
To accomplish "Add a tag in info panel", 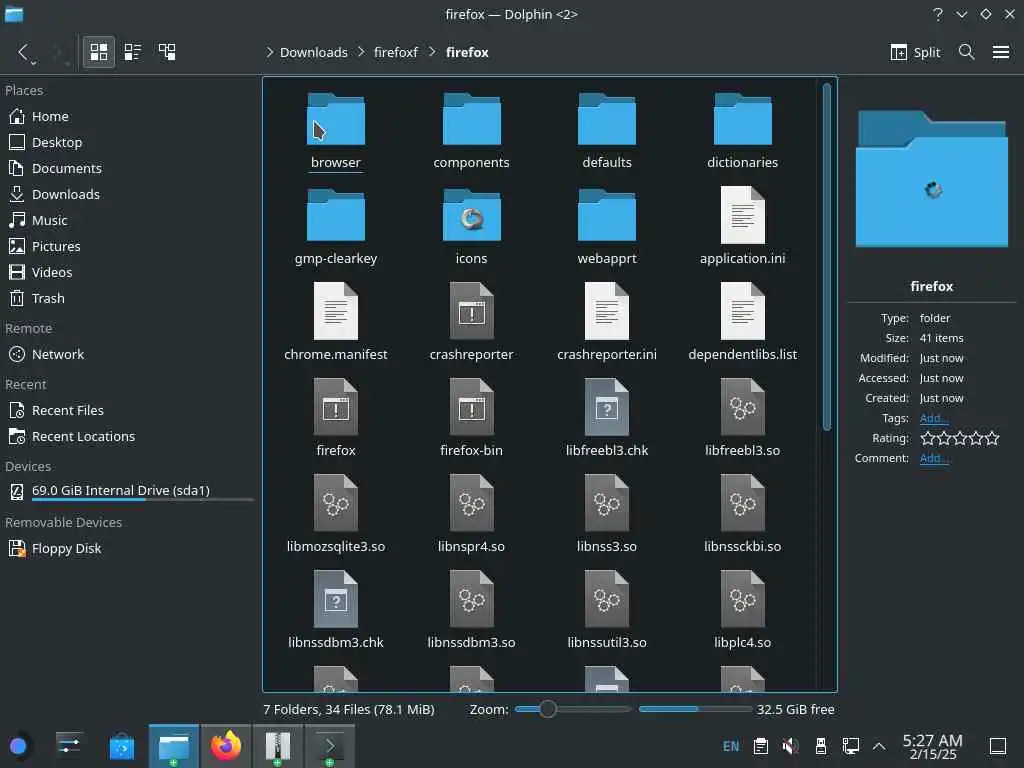I will click(933, 419).
